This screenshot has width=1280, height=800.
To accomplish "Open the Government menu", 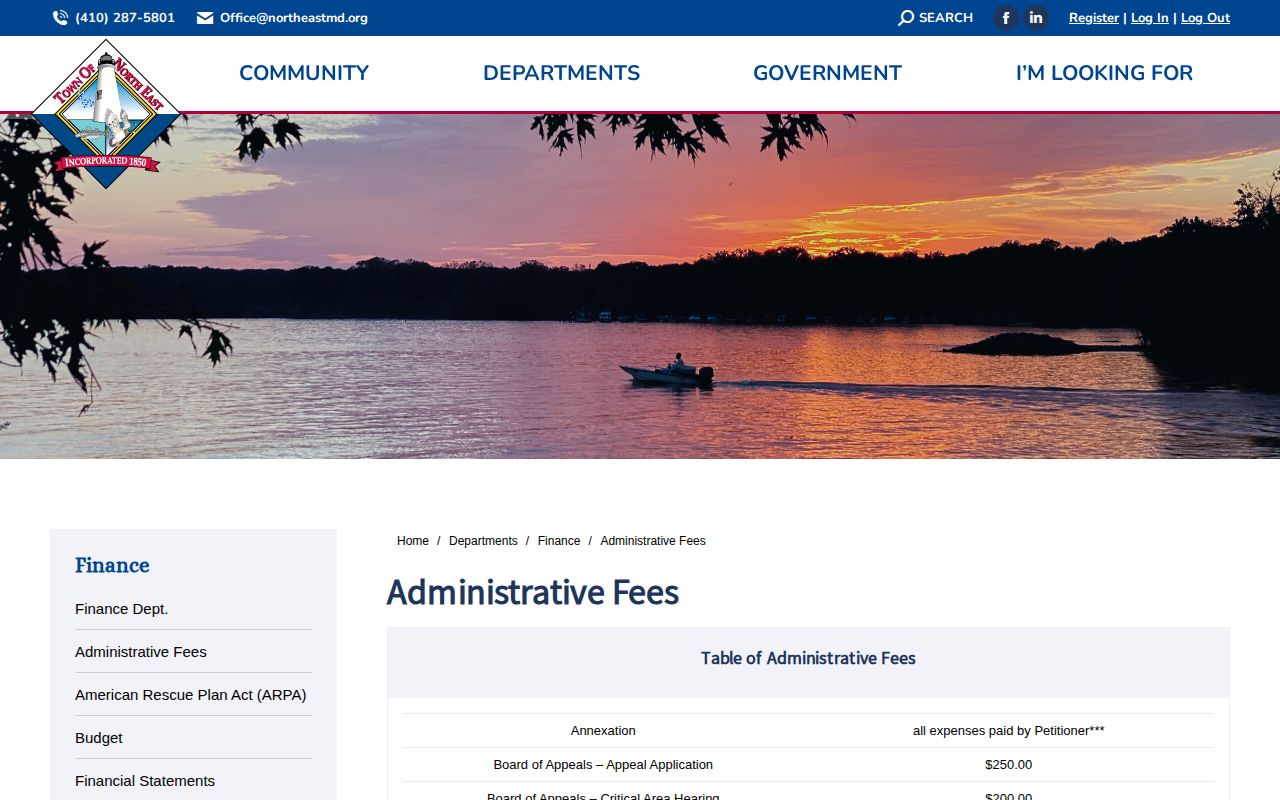I will pyautogui.click(x=827, y=73).
